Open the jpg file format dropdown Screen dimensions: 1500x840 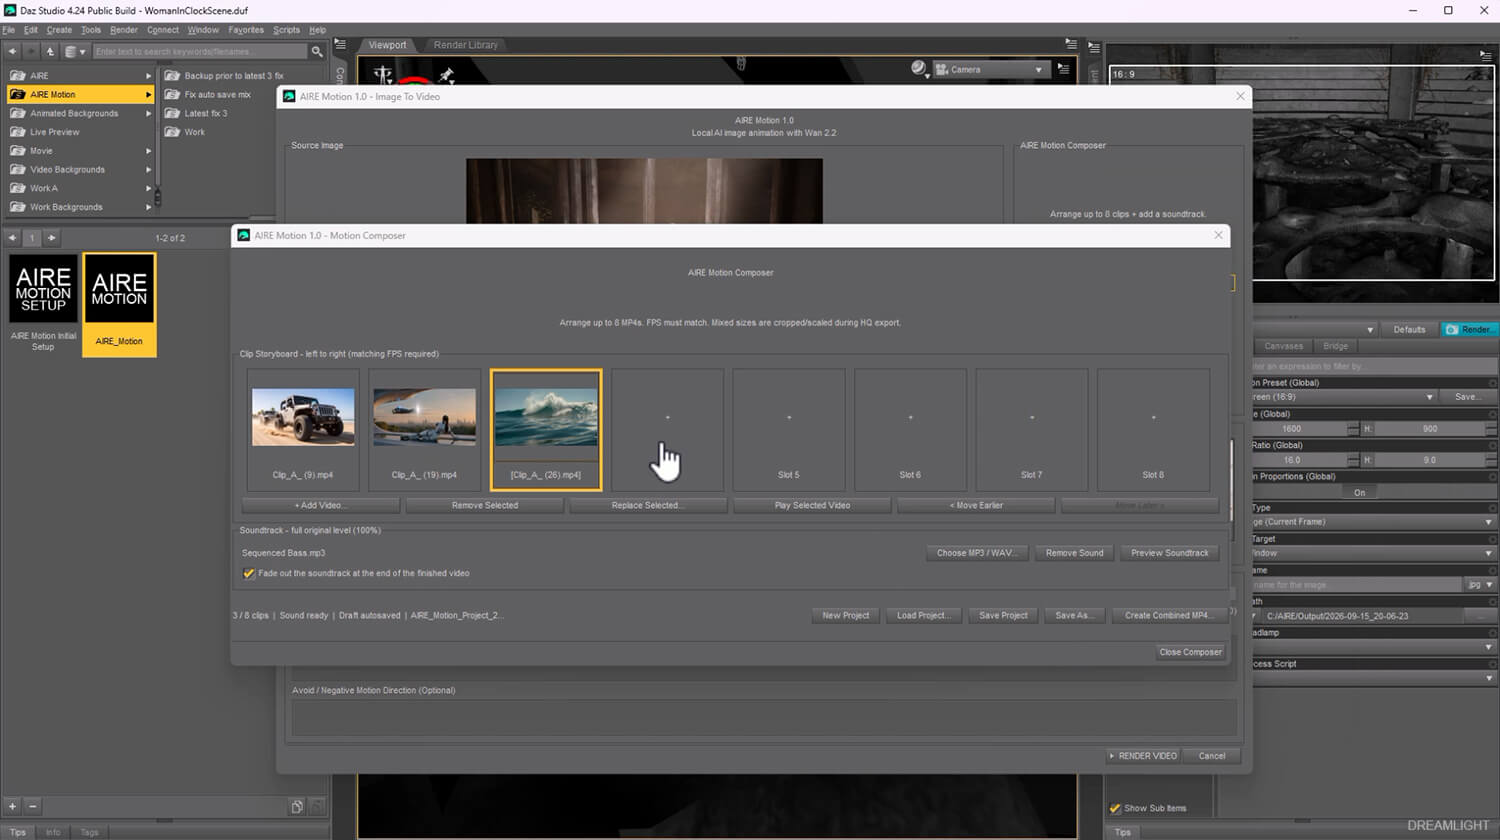click(1480, 585)
